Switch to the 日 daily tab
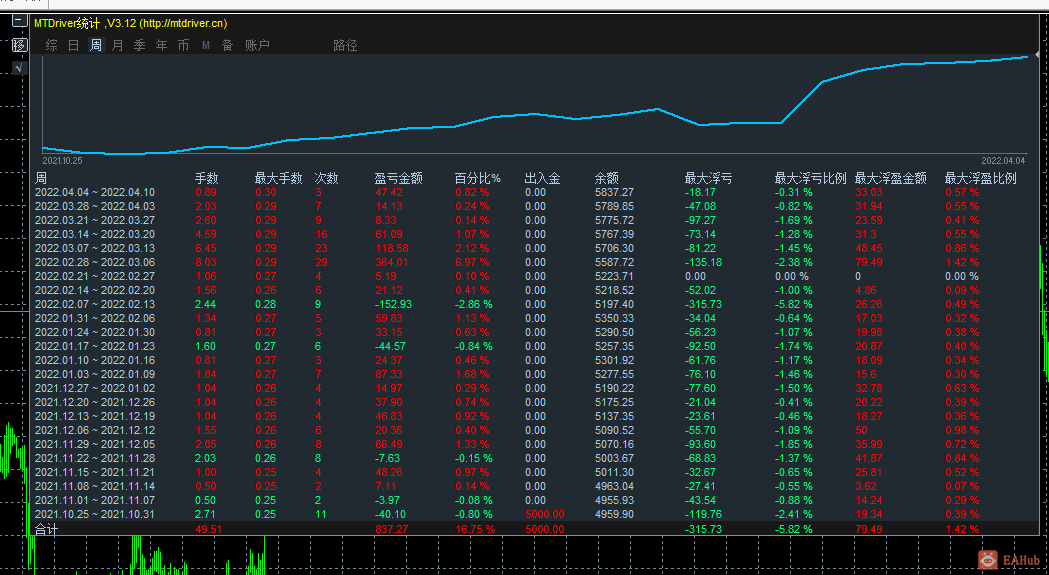 pyautogui.click(x=74, y=46)
